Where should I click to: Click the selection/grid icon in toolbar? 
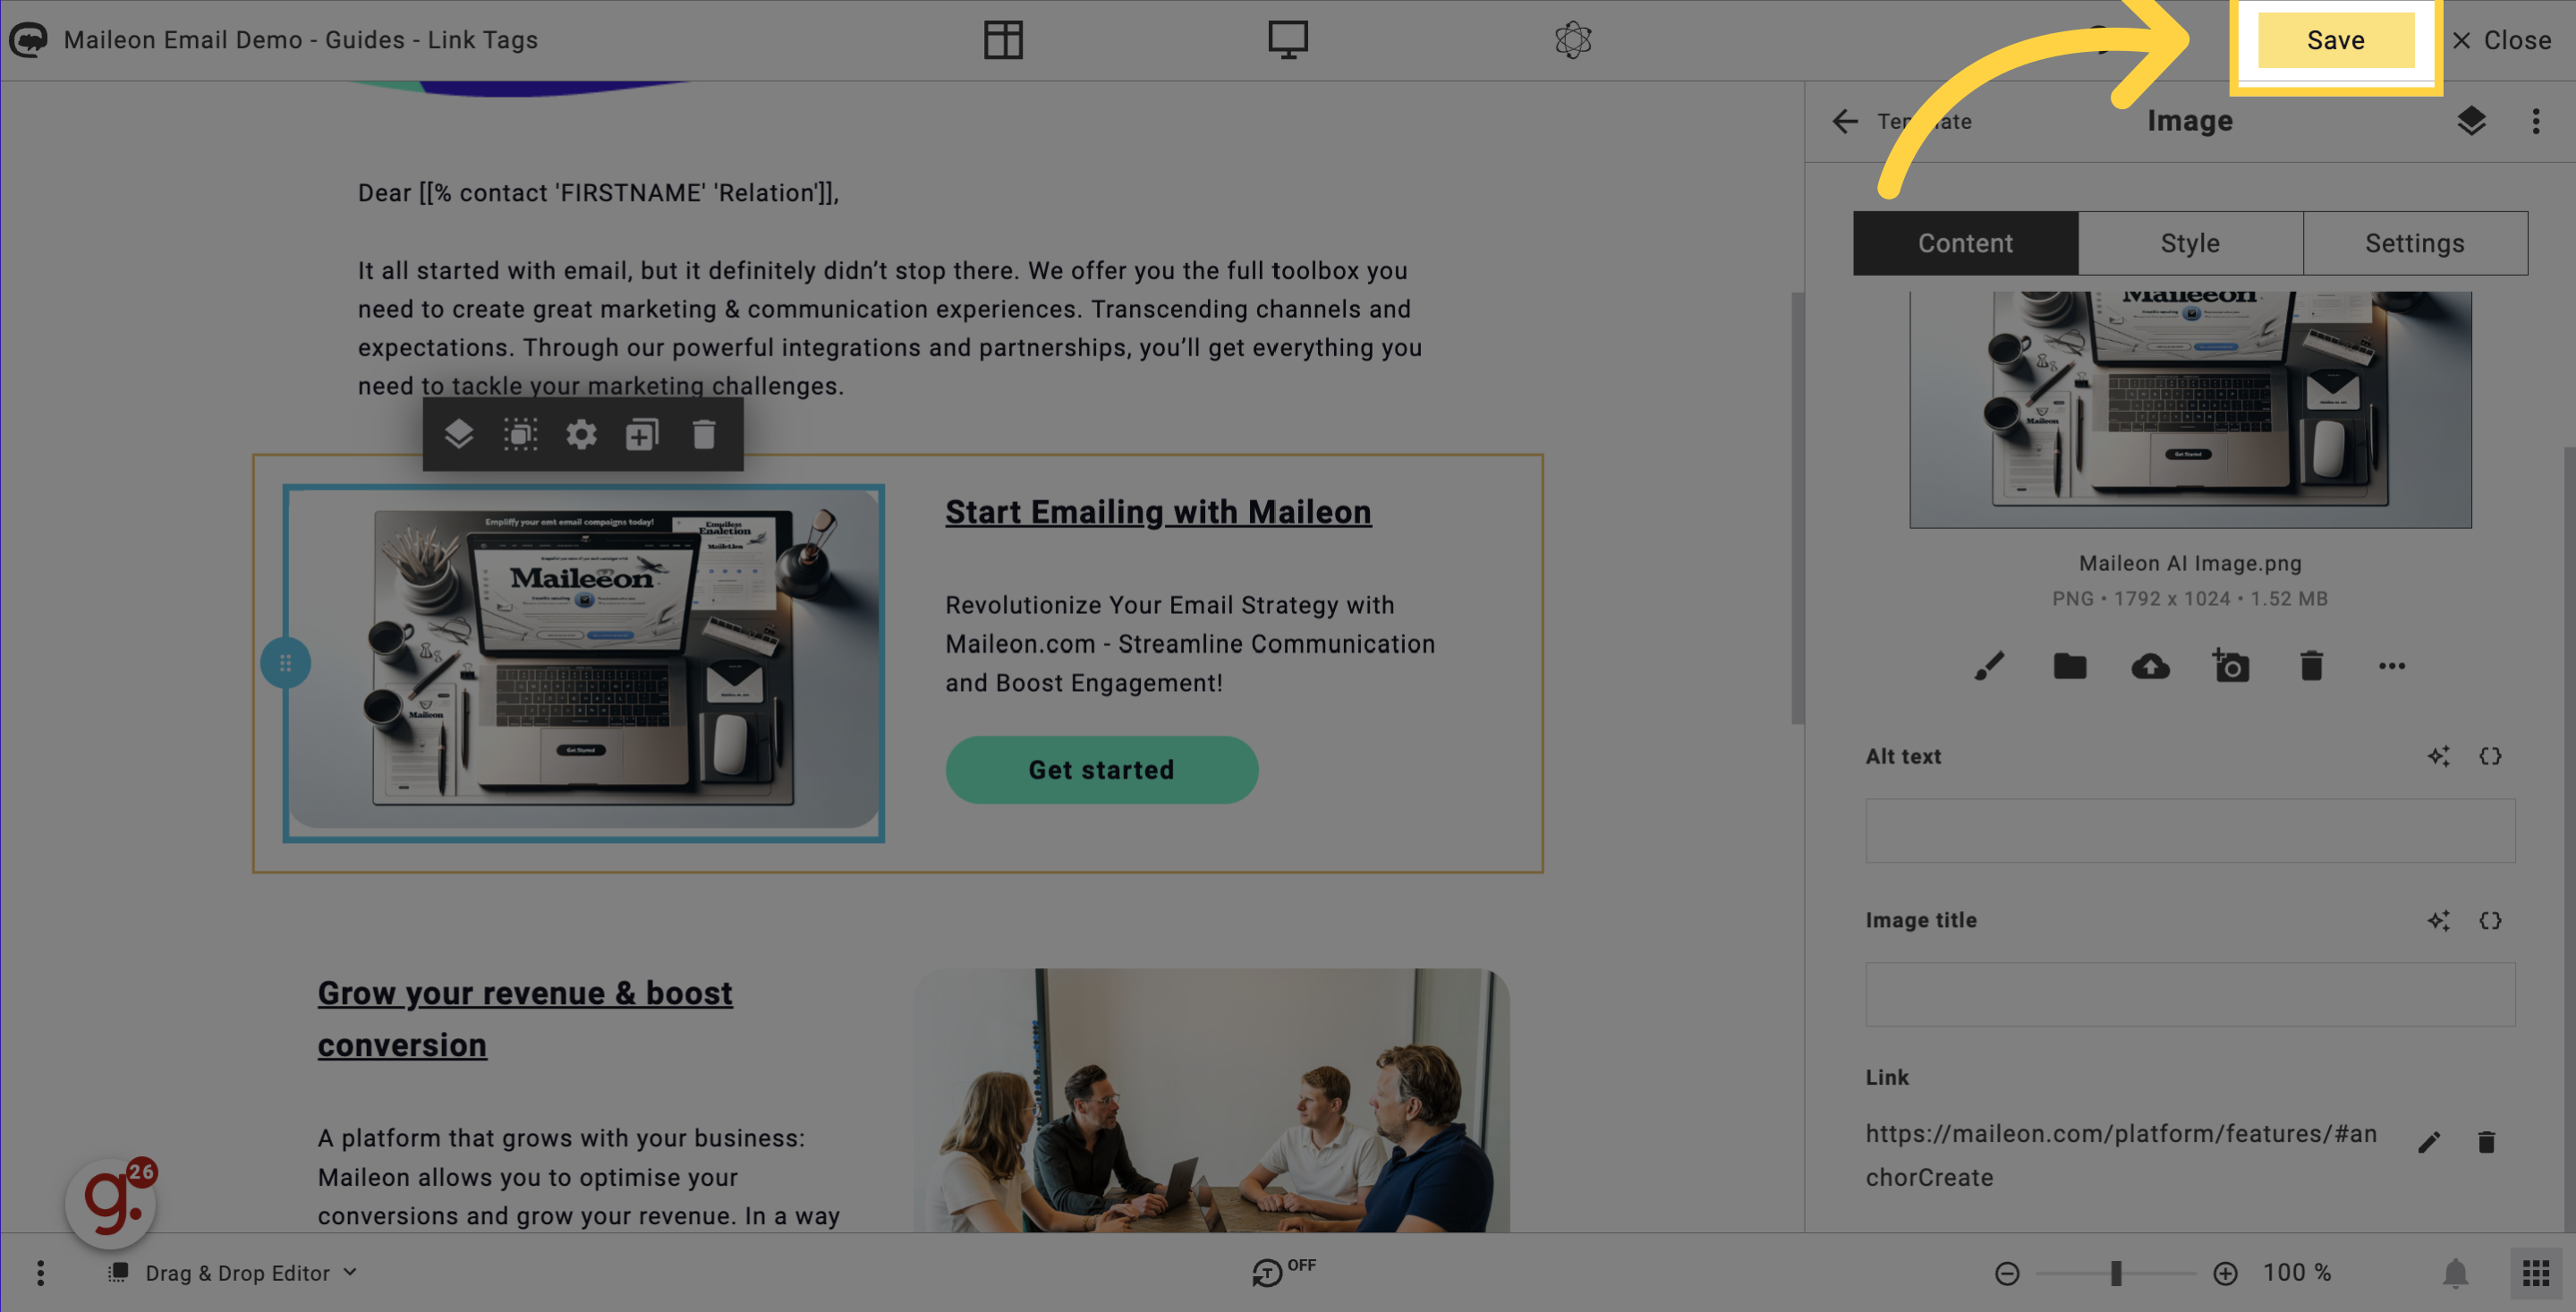point(520,433)
